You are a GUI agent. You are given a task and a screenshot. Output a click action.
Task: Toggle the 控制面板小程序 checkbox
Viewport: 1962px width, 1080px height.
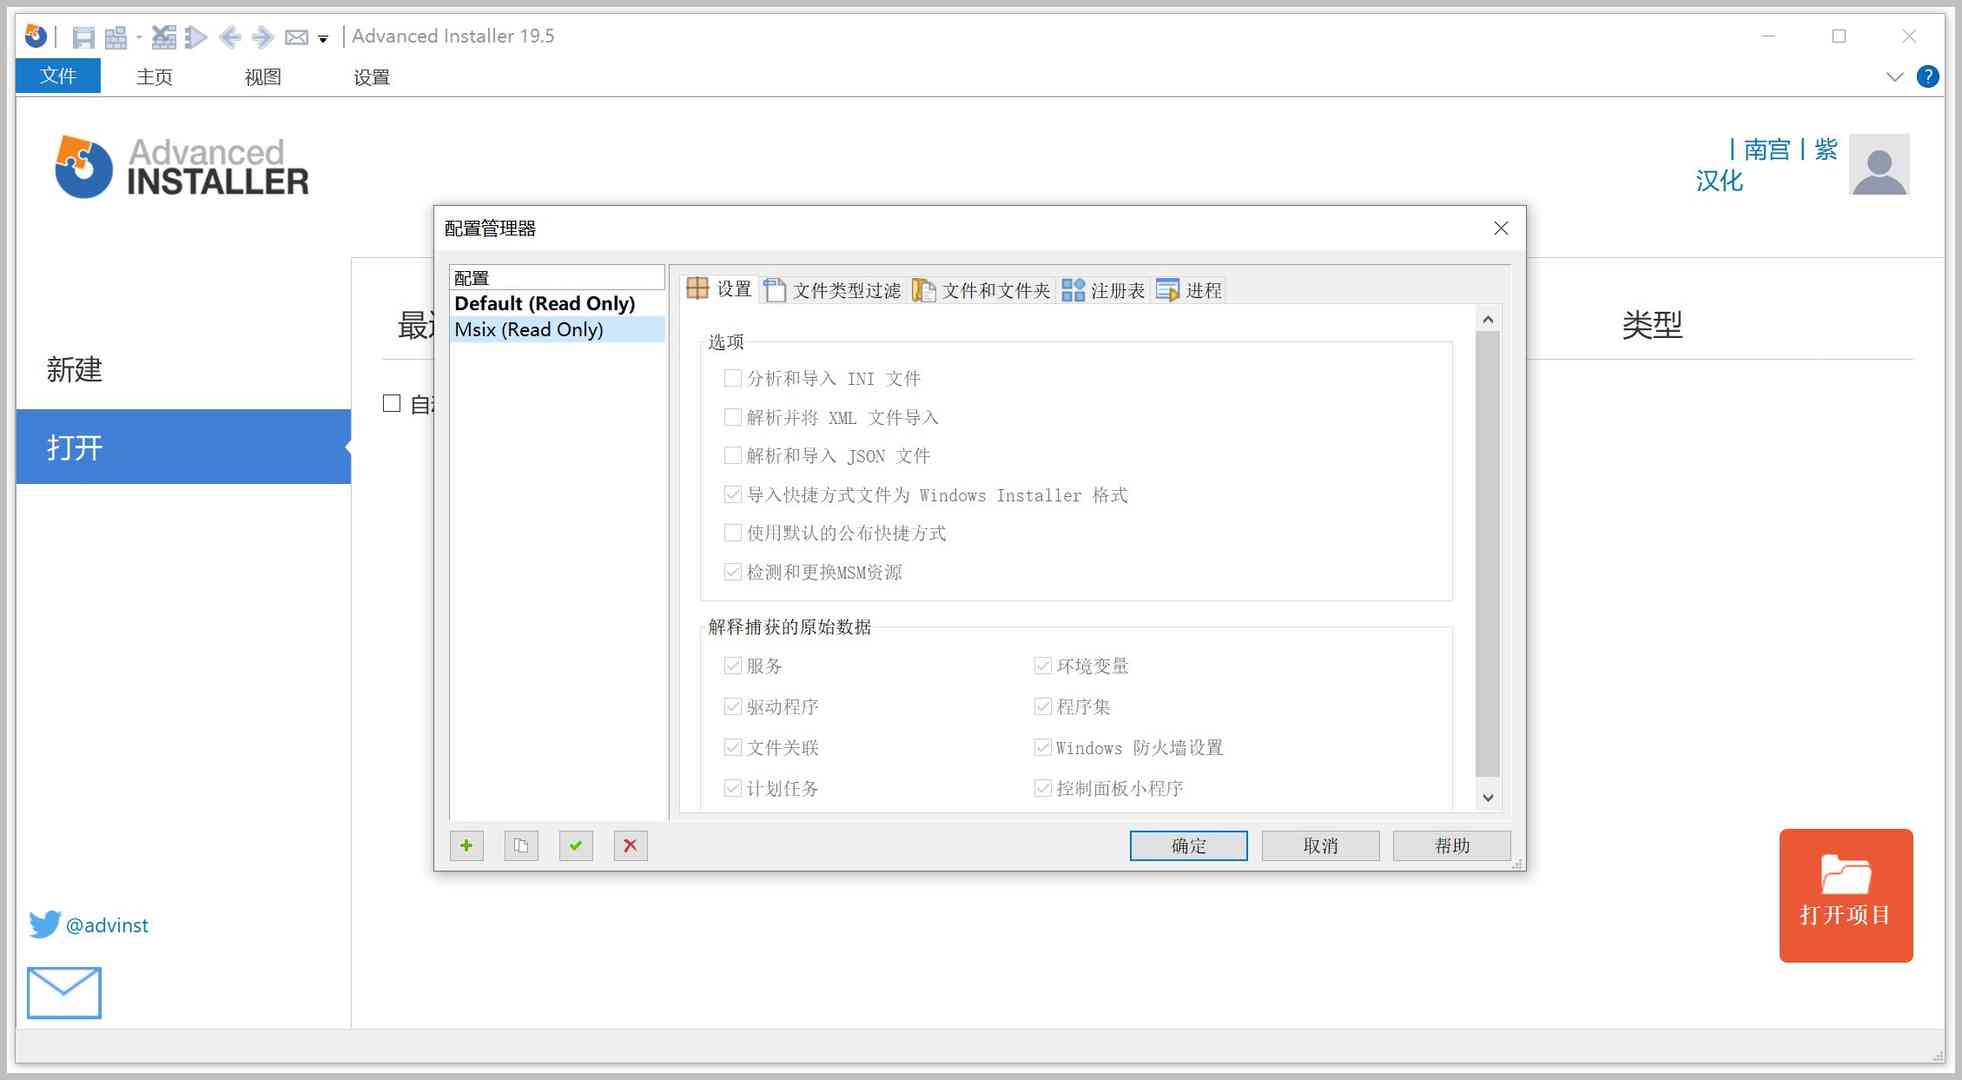(x=1043, y=789)
